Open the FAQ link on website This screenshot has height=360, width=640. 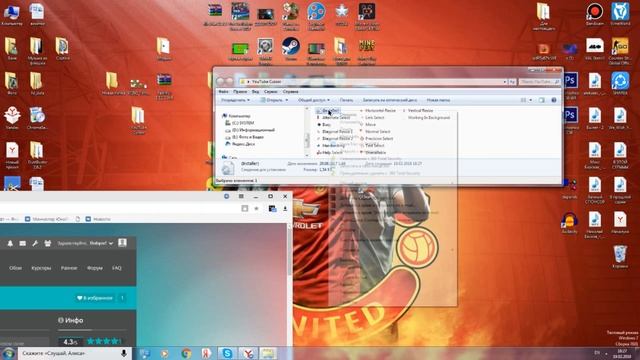pyautogui.click(x=117, y=268)
